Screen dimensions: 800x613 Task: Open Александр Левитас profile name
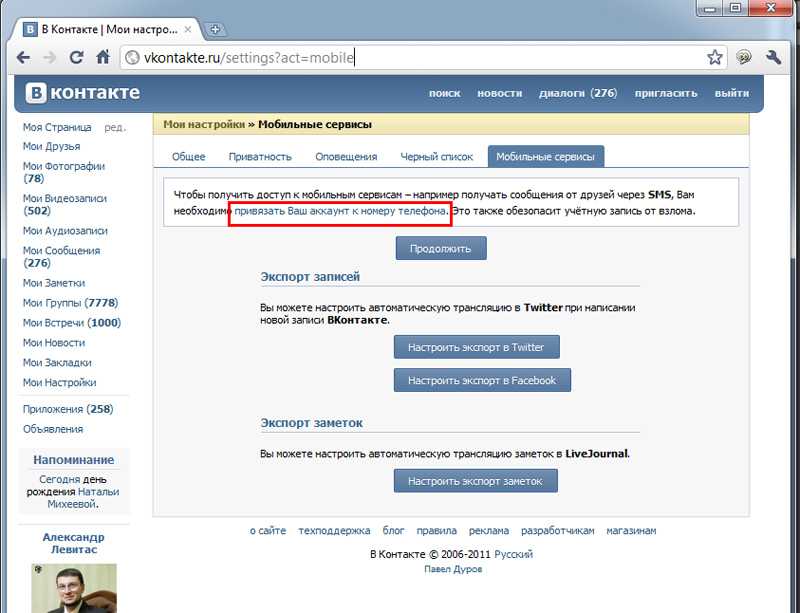[x=73, y=543]
